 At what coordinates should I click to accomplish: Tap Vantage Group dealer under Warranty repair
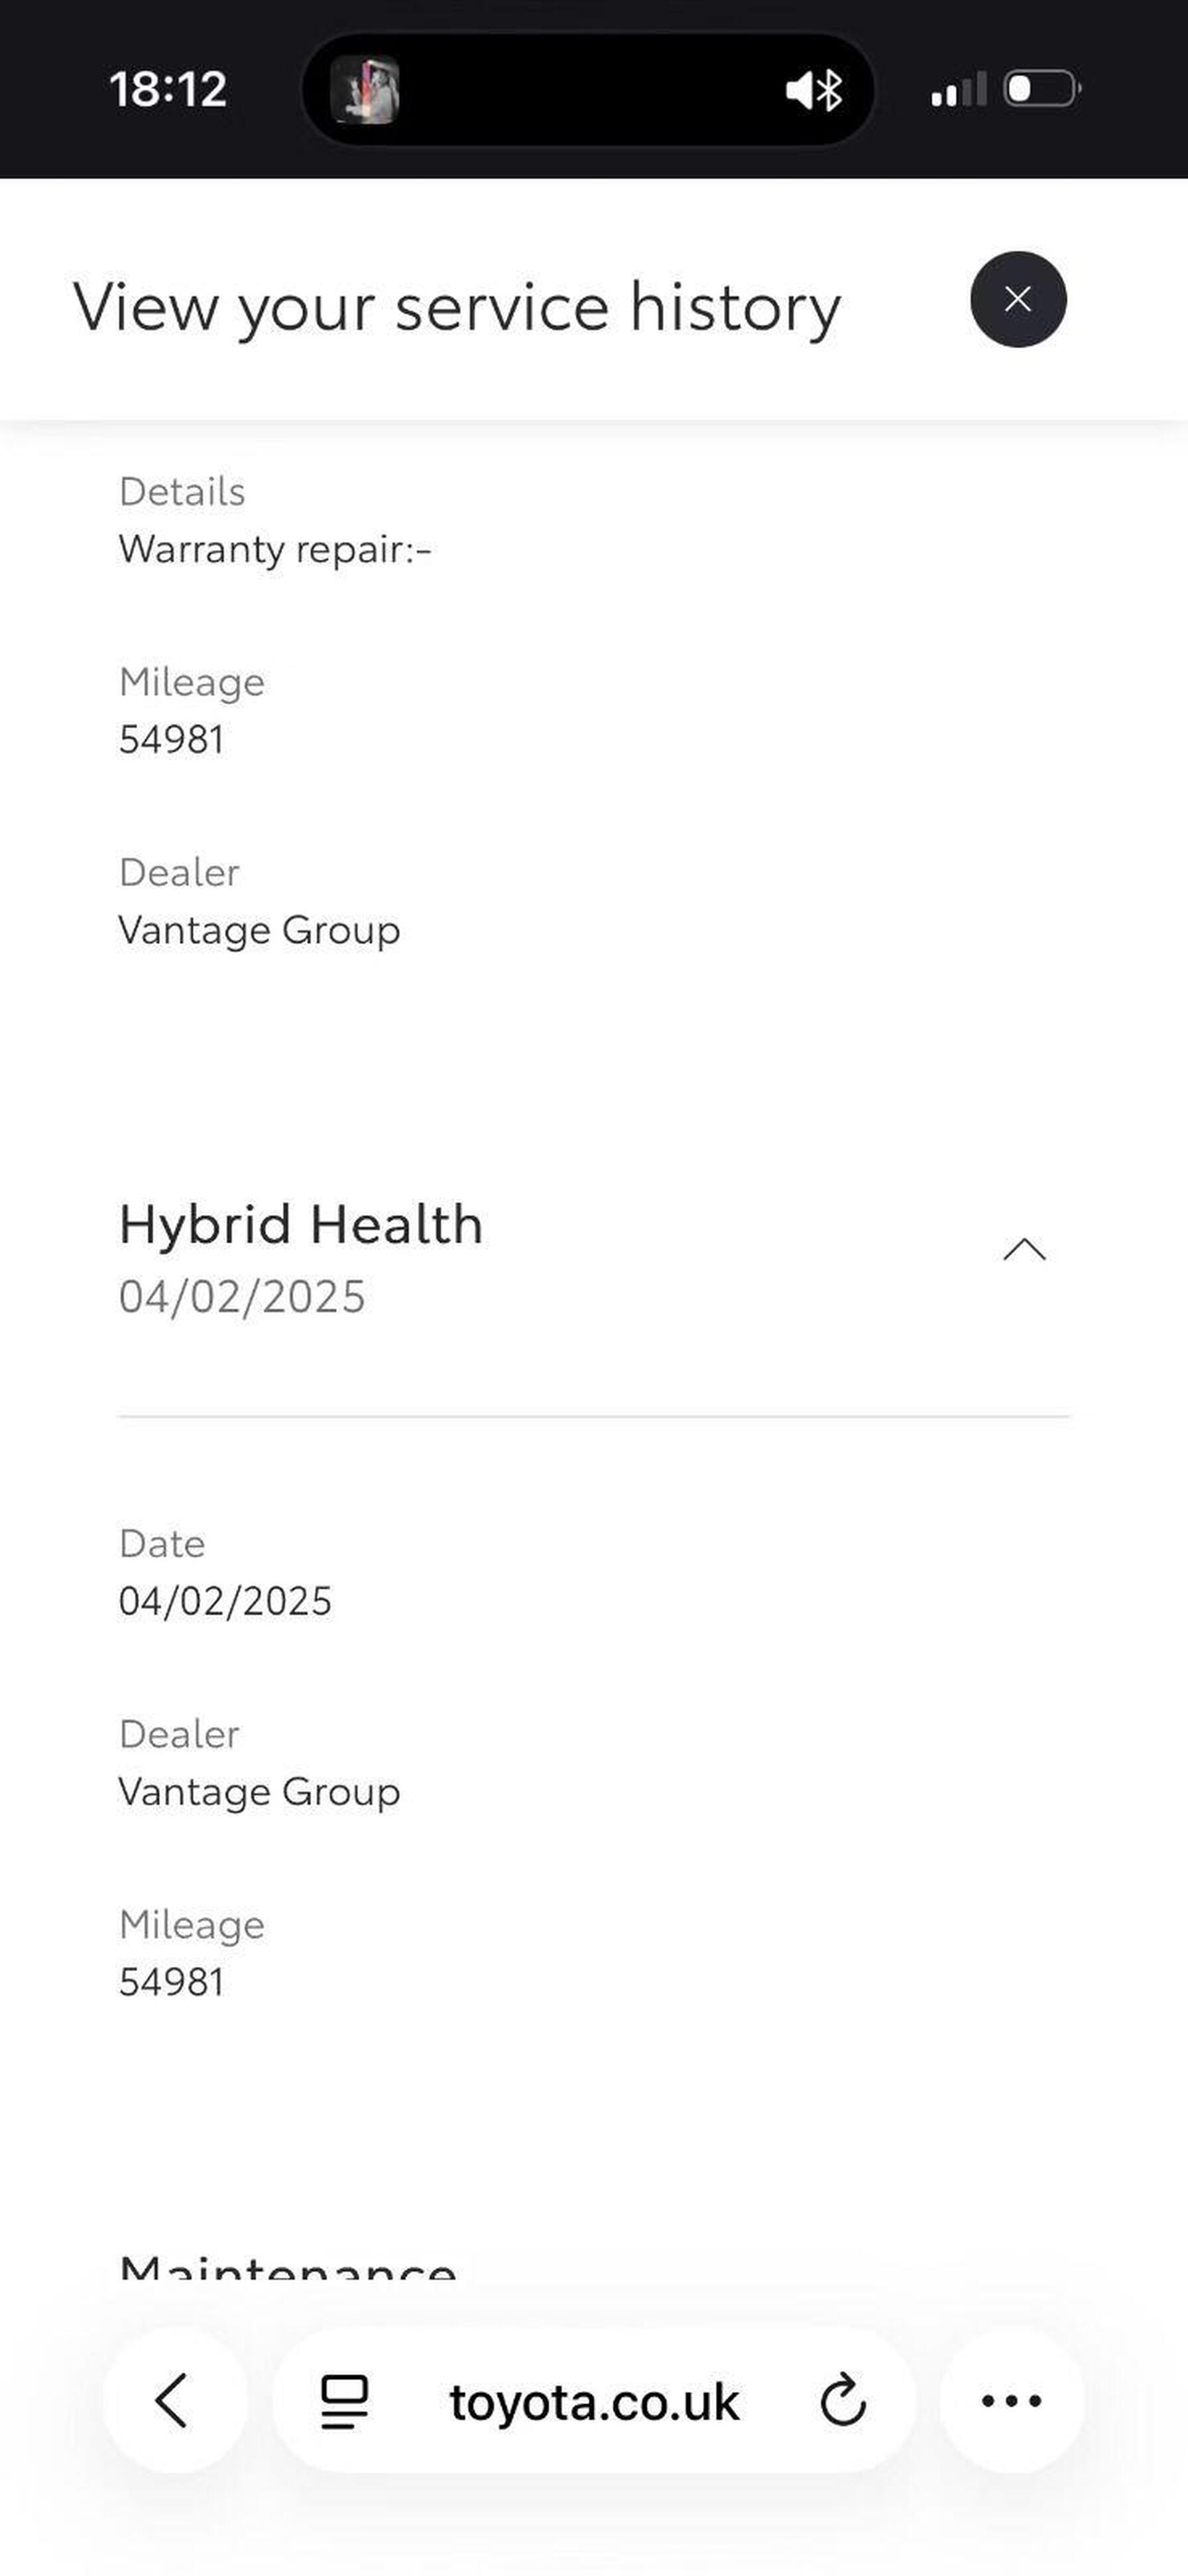[259, 930]
